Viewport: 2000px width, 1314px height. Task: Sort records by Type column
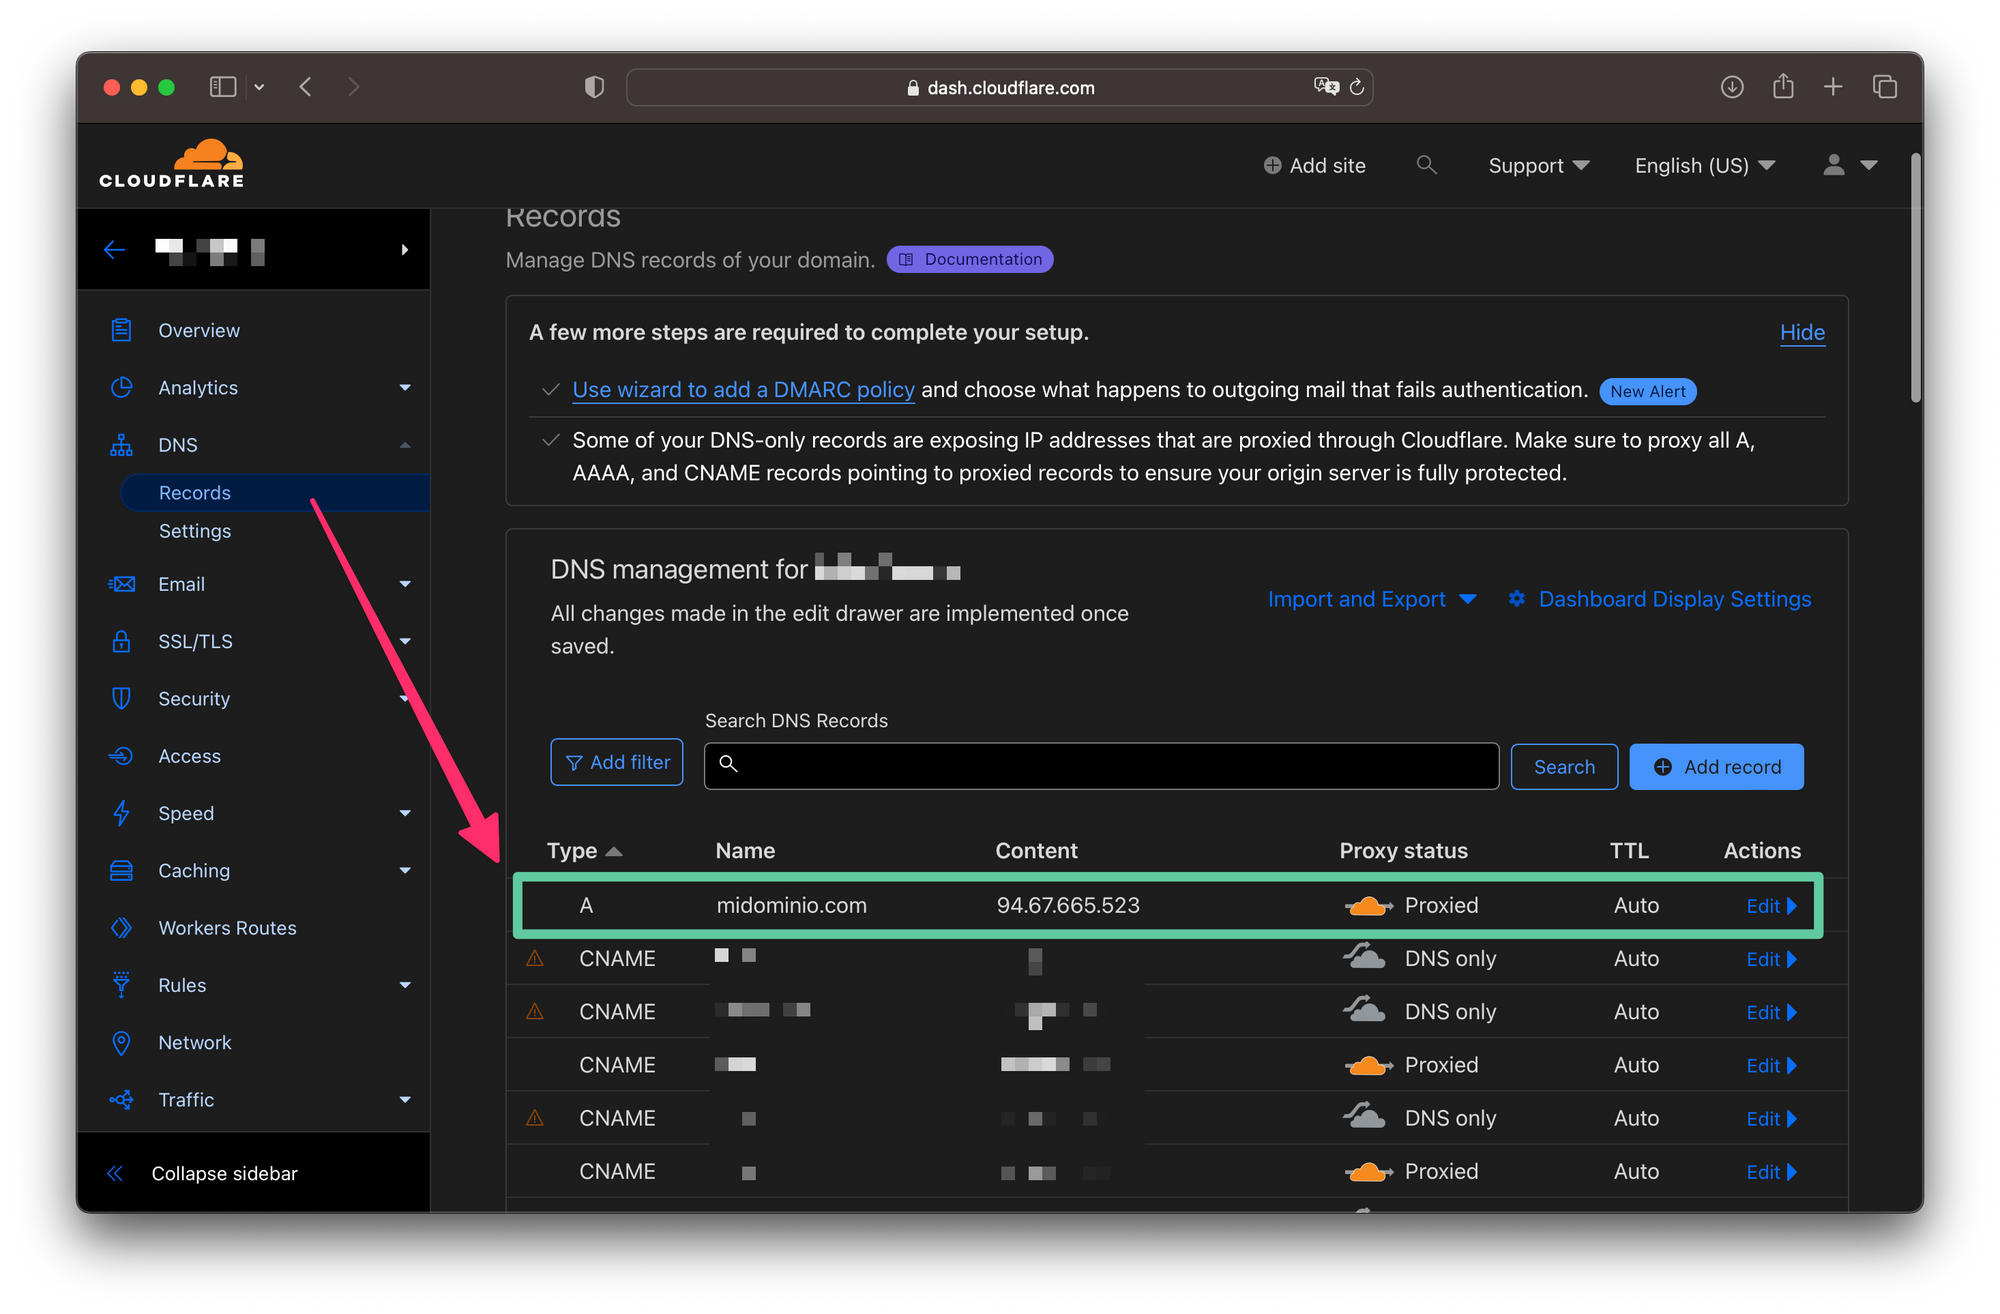point(584,851)
